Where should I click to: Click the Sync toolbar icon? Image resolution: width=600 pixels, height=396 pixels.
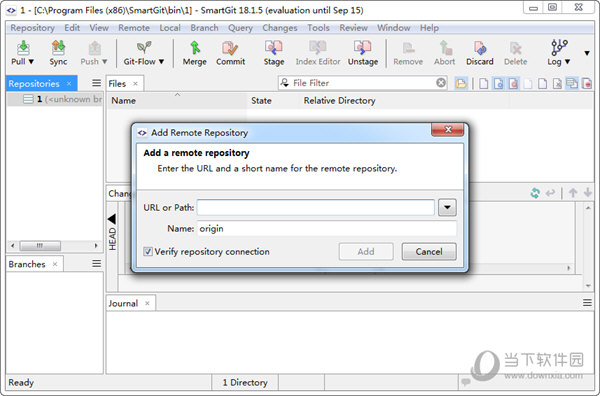[58, 48]
